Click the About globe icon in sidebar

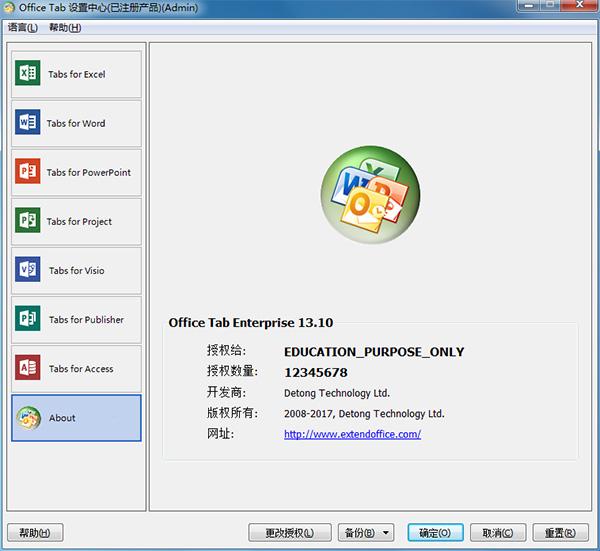point(28,418)
